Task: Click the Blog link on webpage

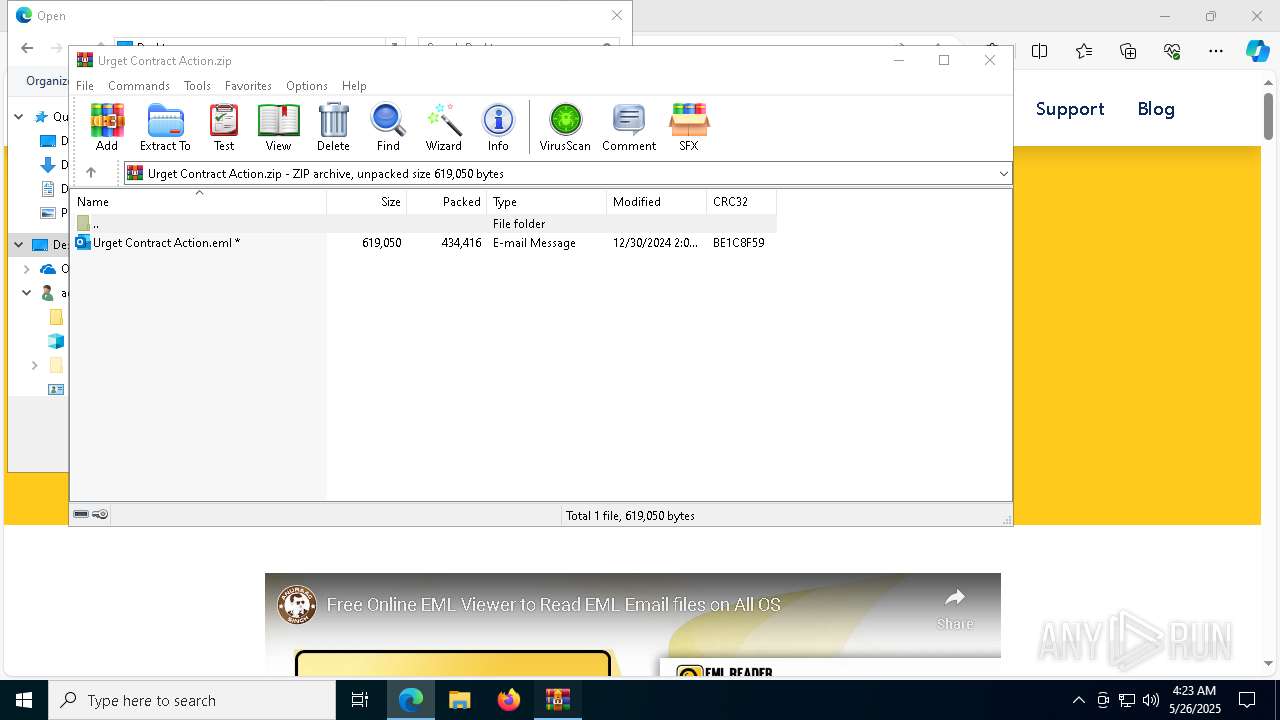Action: 1156,109
